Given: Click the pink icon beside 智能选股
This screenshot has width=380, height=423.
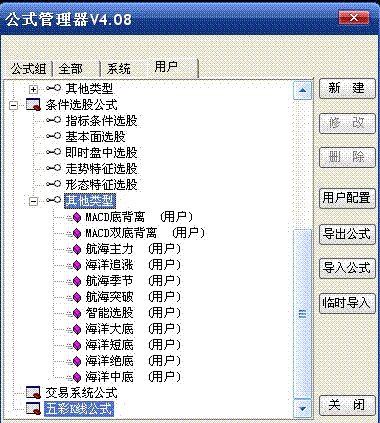Looking at the screenshot, I should tap(77, 313).
